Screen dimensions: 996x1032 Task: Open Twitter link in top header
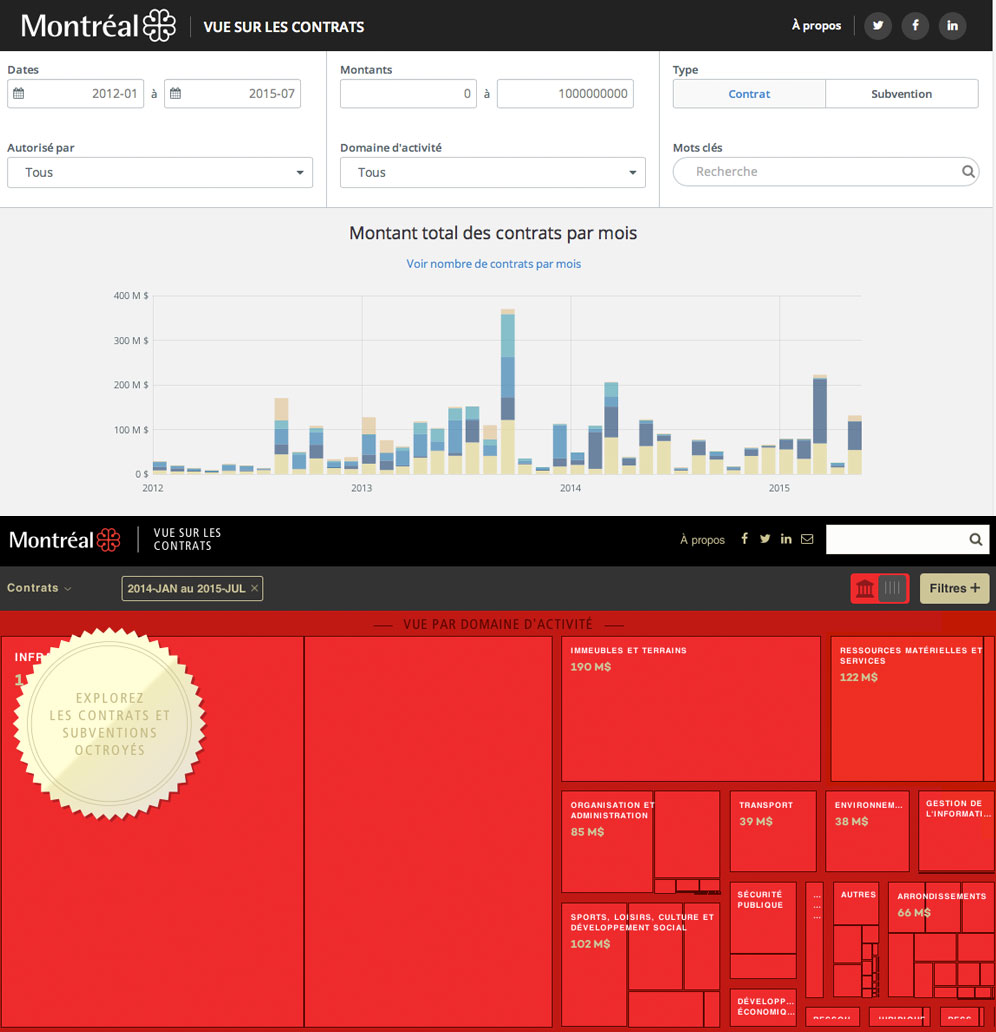878,26
